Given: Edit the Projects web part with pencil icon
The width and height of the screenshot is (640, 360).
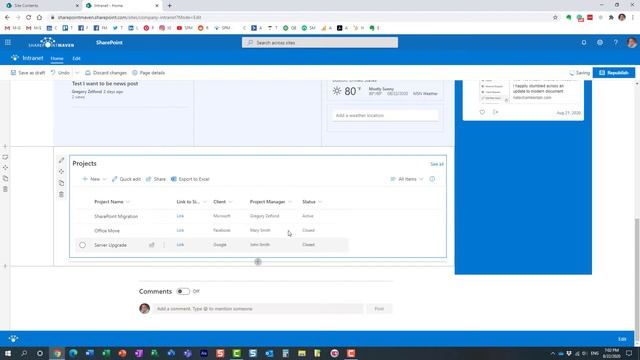Looking at the screenshot, I should [x=62, y=160].
